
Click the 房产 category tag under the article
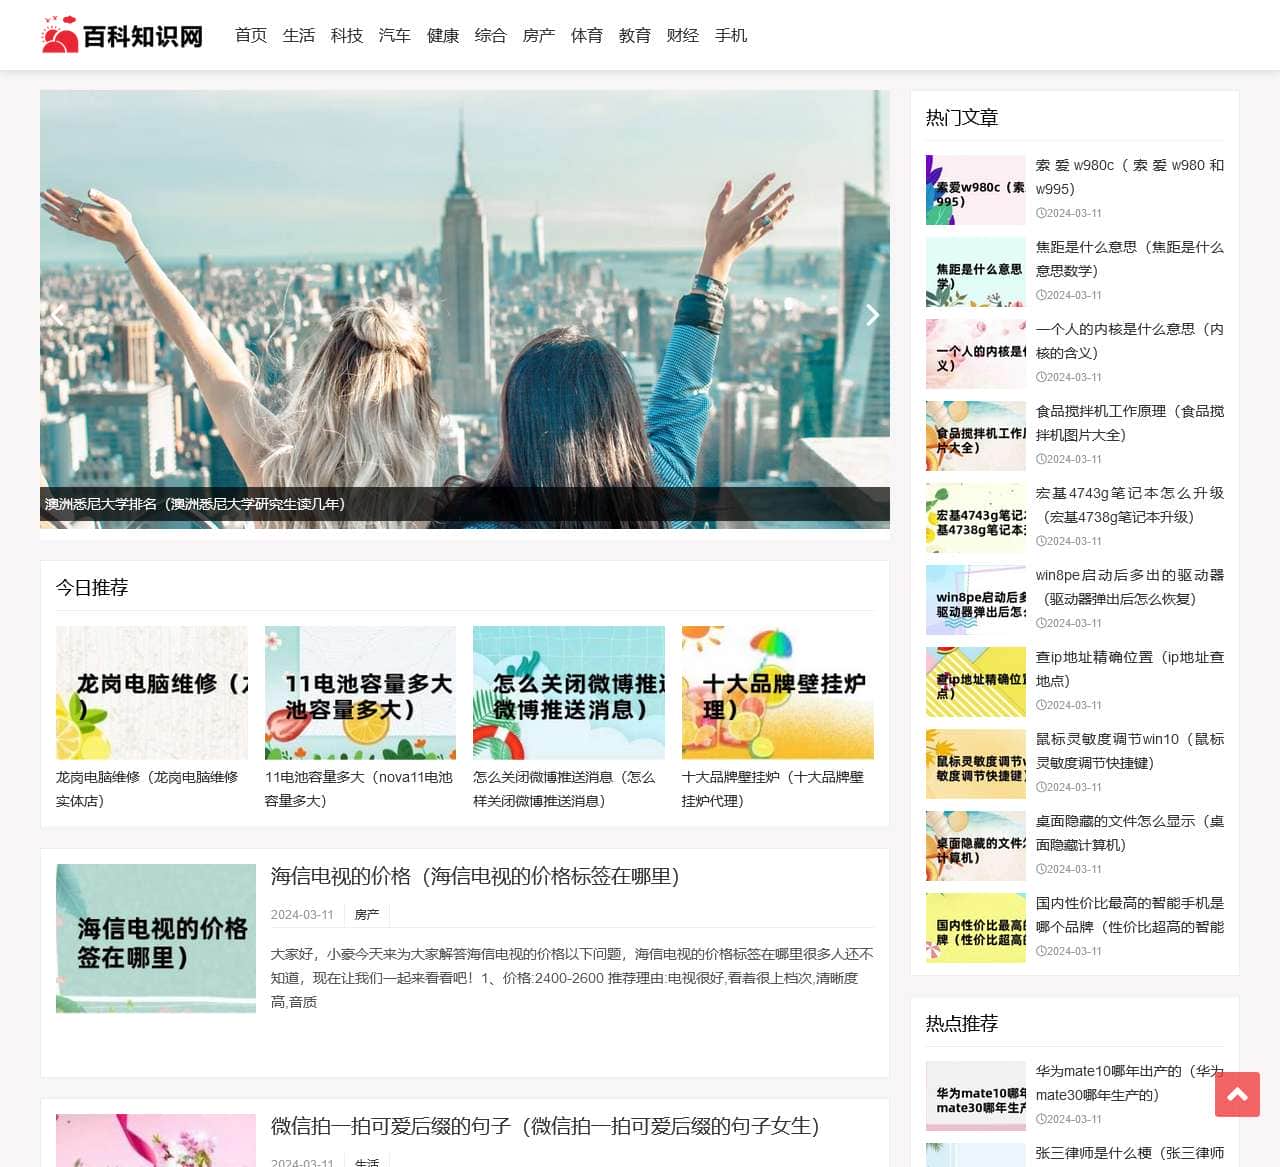coord(366,914)
